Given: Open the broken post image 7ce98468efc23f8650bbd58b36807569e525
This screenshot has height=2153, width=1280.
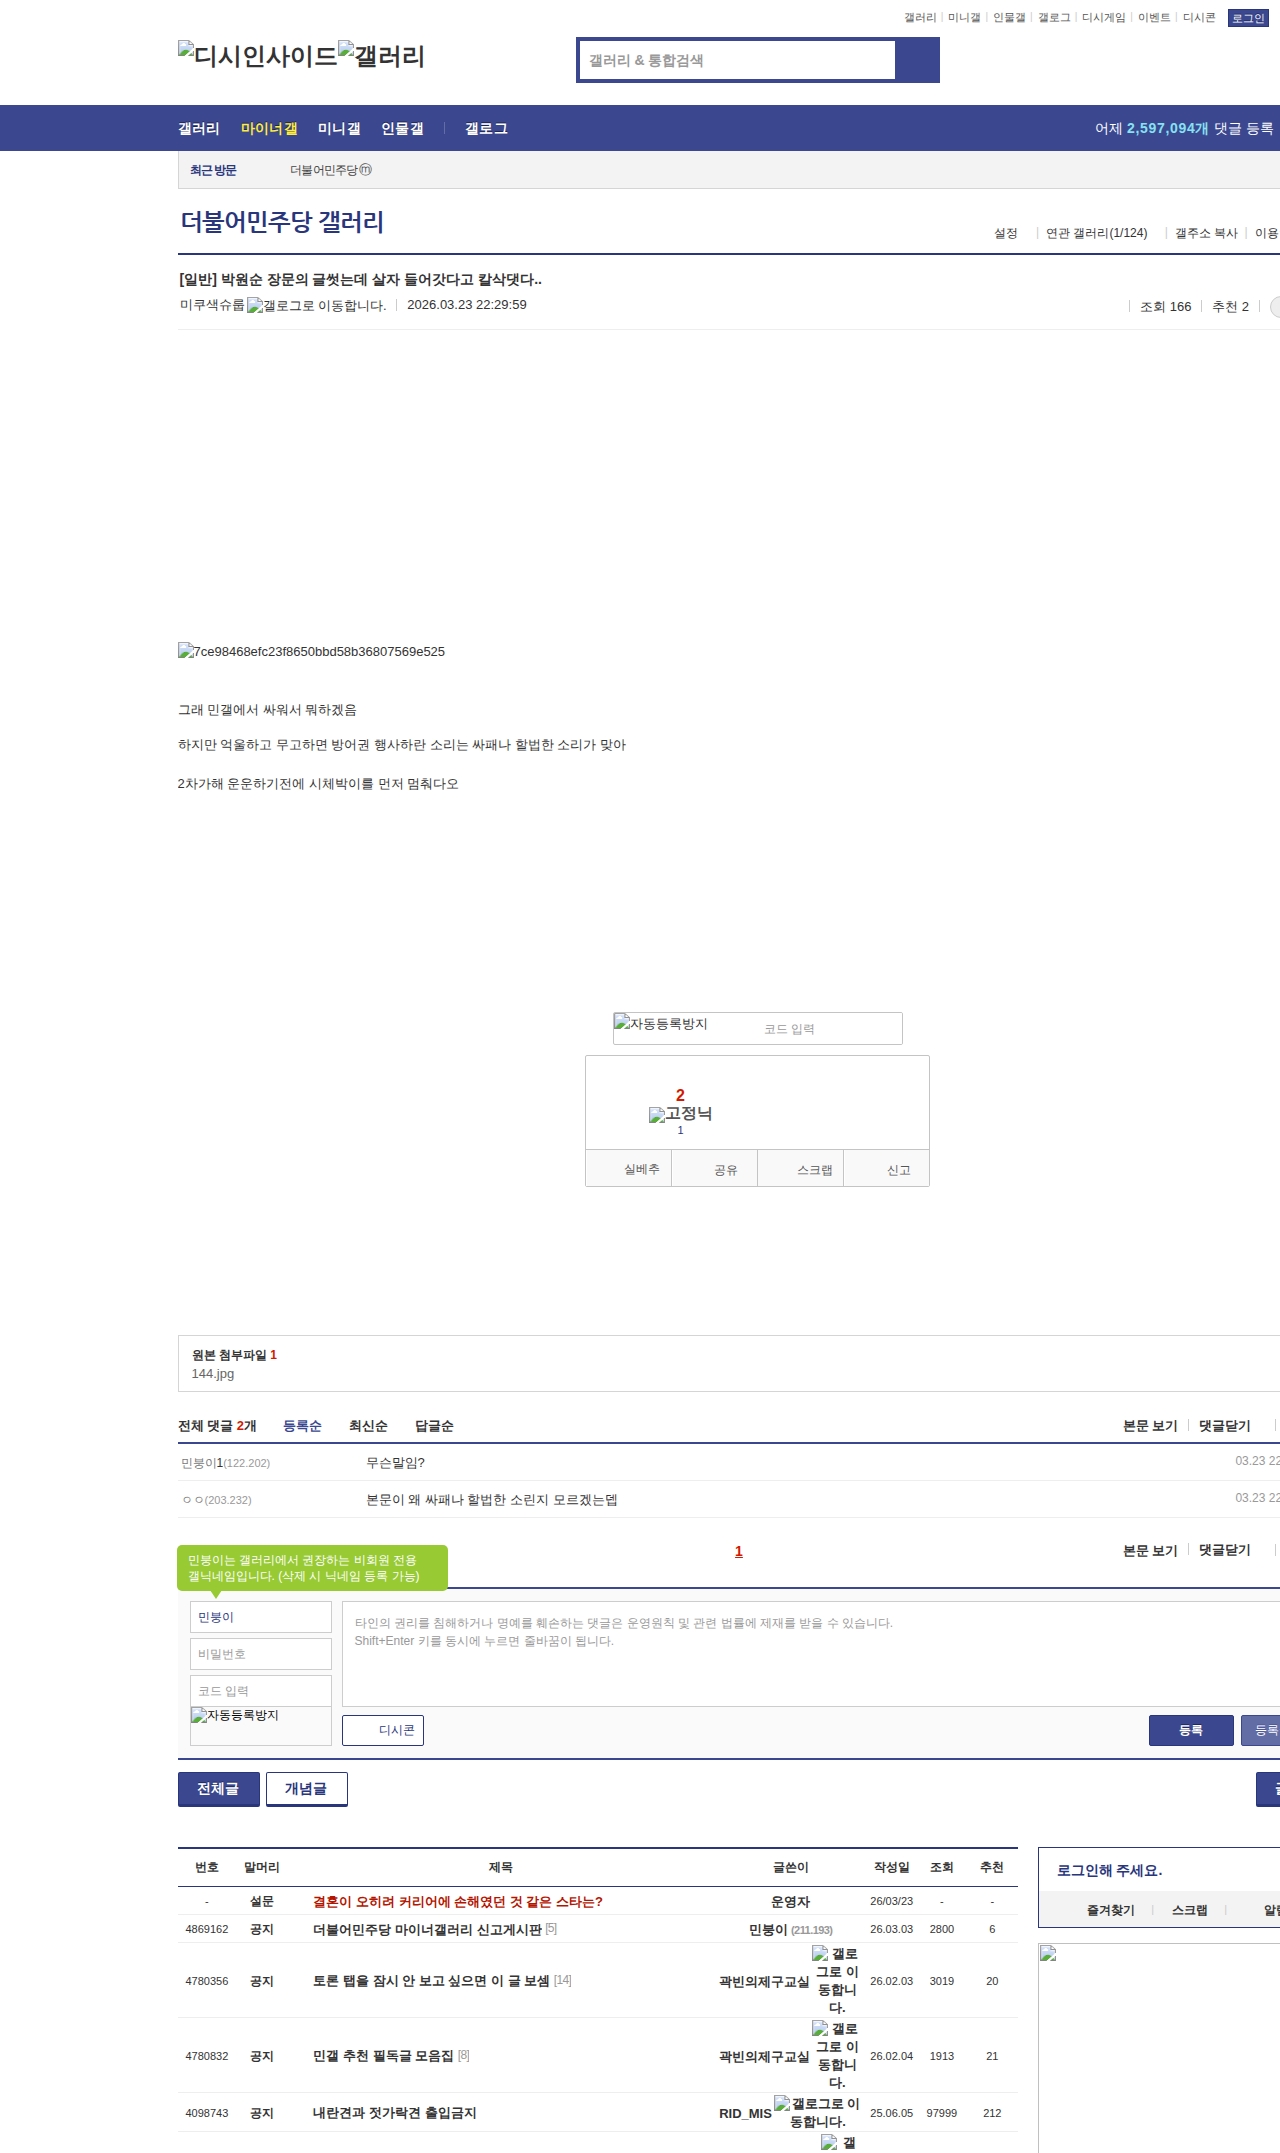Looking at the screenshot, I should pos(312,651).
